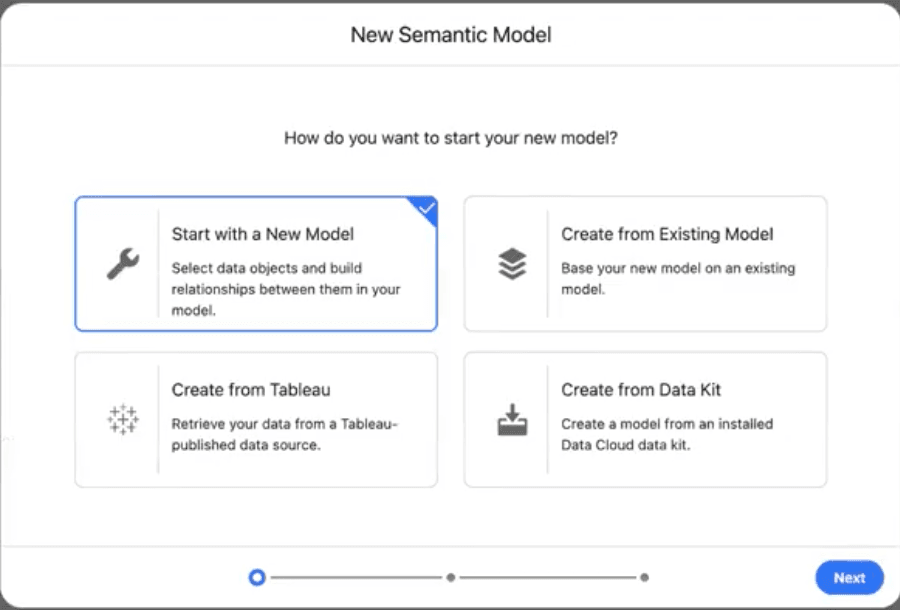Click the Create from Tableau heading

(251, 390)
